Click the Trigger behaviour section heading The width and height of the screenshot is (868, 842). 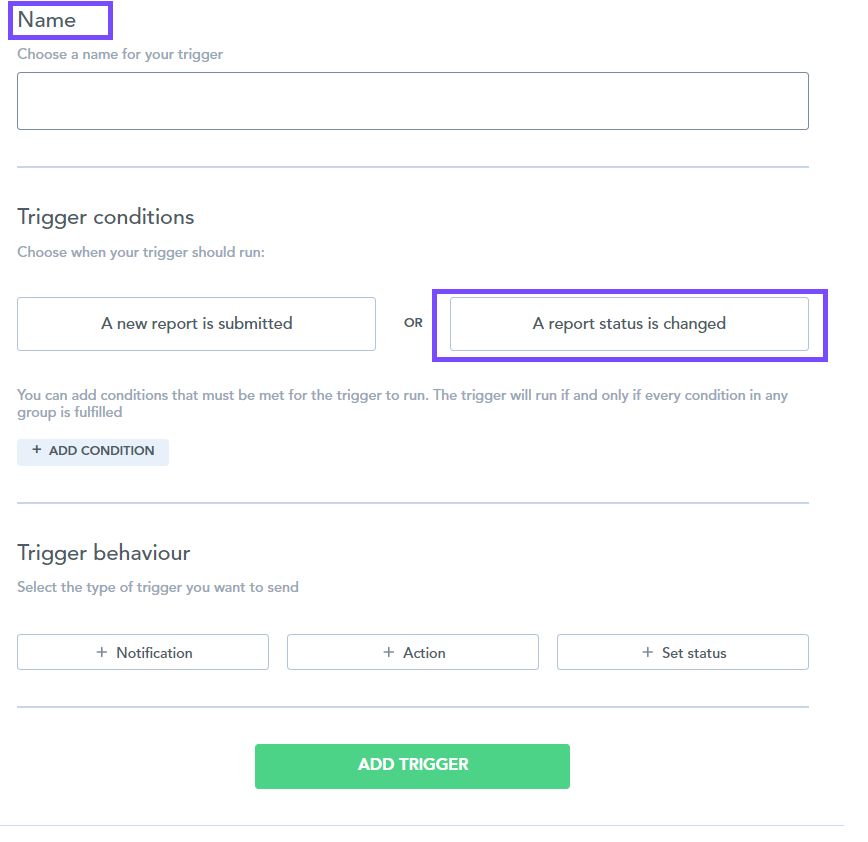[103, 552]
